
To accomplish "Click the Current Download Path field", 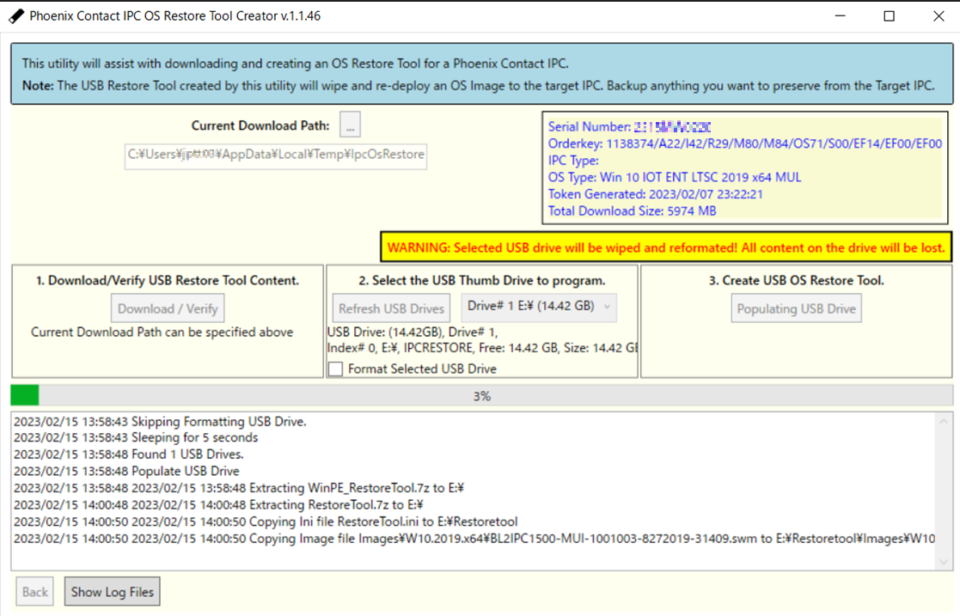I will click(x=276, y=156).
